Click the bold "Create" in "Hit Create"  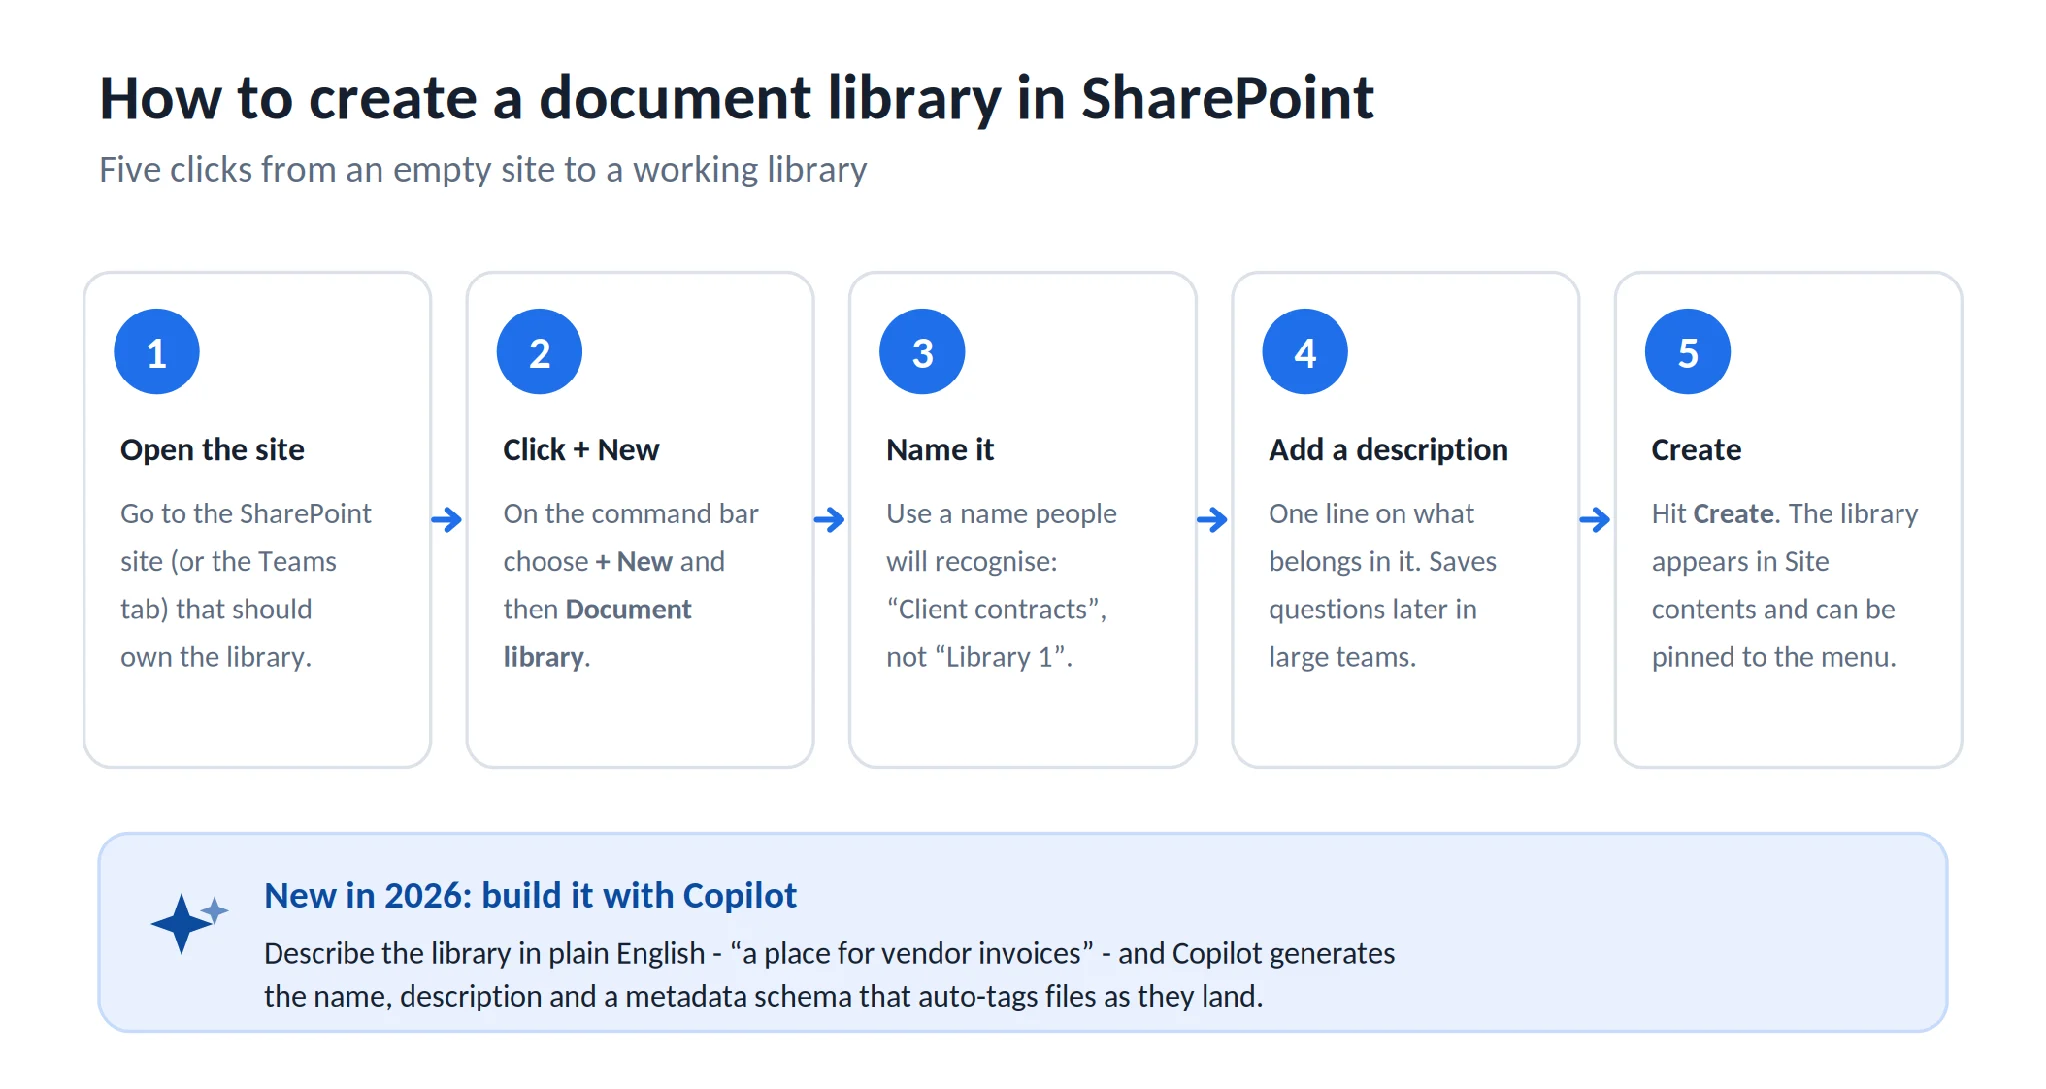1735,514
